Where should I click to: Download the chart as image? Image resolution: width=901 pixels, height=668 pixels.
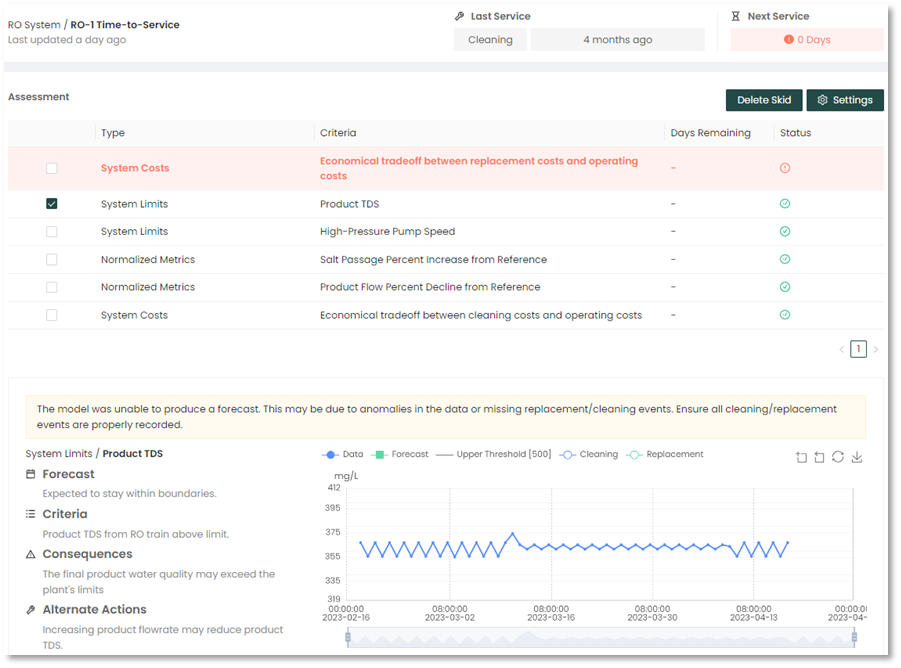tap(857, 457)
